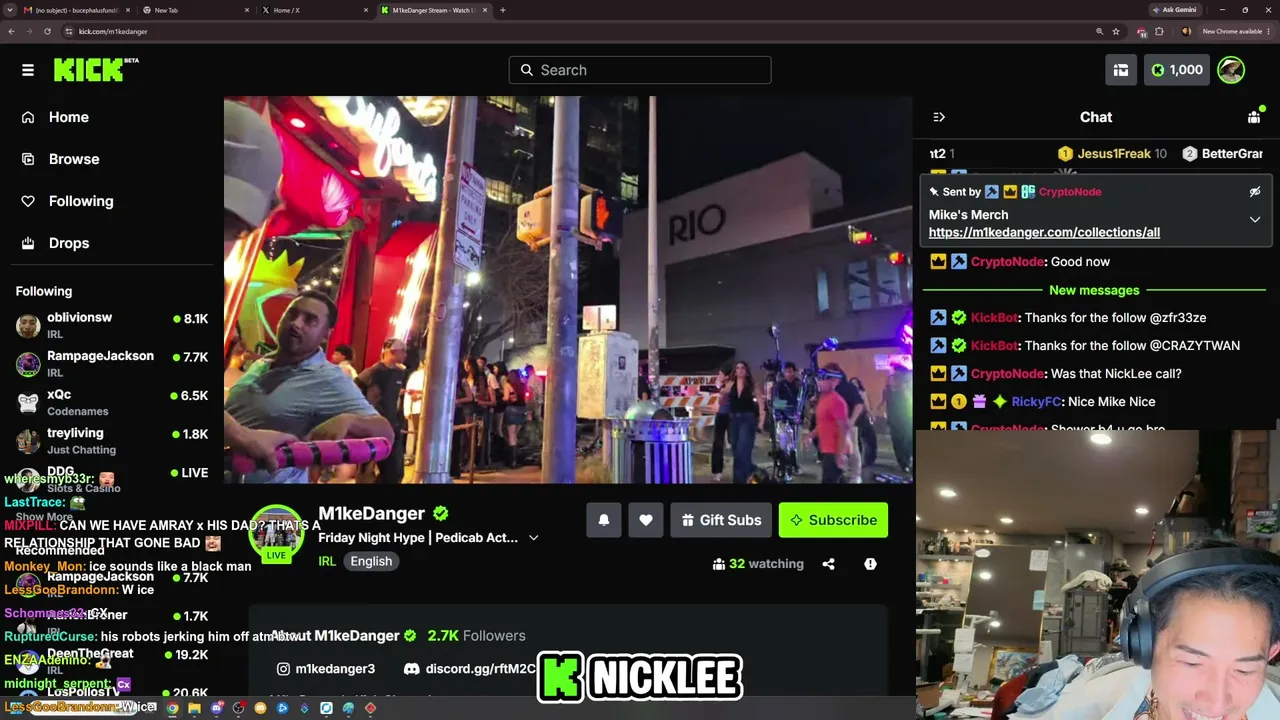
Task: Open the m1kedanger3 Instagram link
Action: 326,669
